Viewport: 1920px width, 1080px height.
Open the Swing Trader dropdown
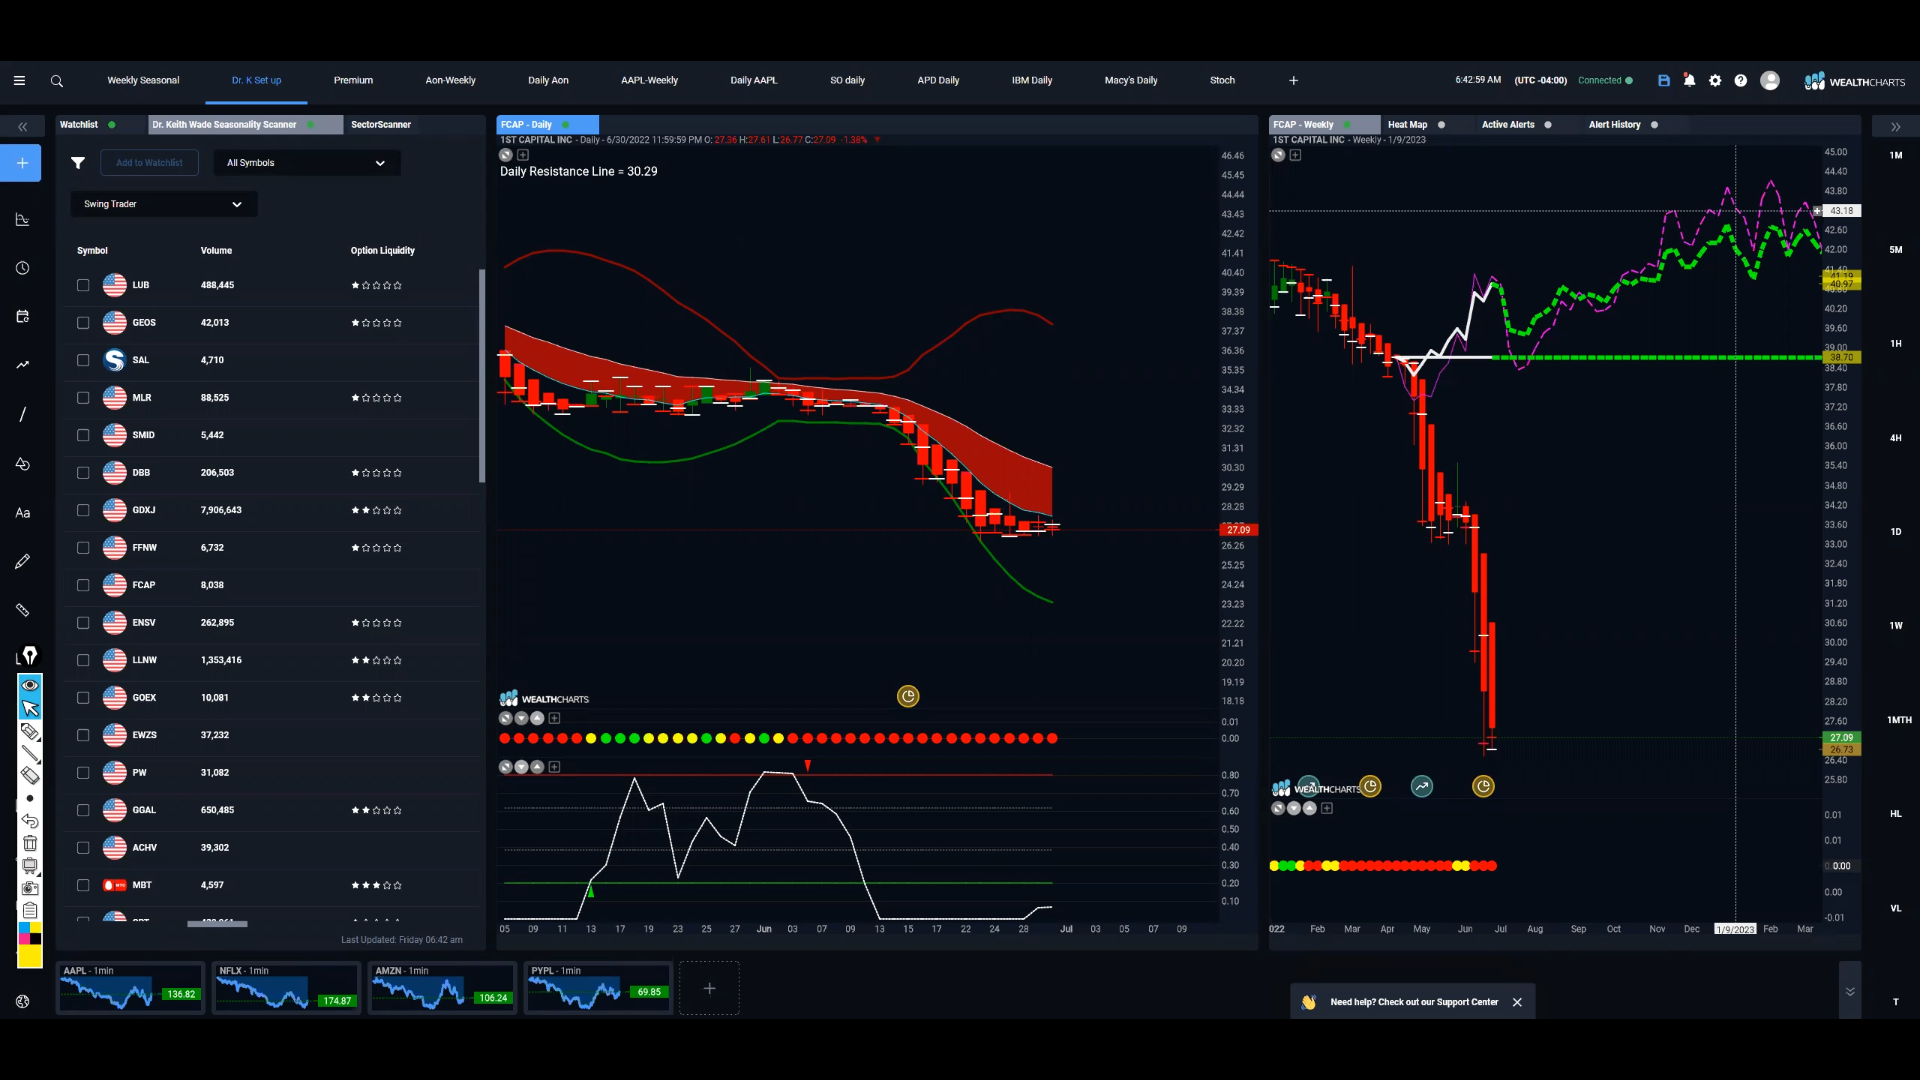(164, 204)
